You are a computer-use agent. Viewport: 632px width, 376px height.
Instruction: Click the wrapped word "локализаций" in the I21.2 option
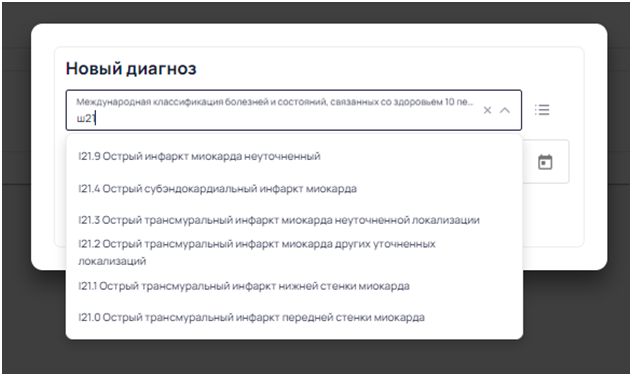(112, 261)
